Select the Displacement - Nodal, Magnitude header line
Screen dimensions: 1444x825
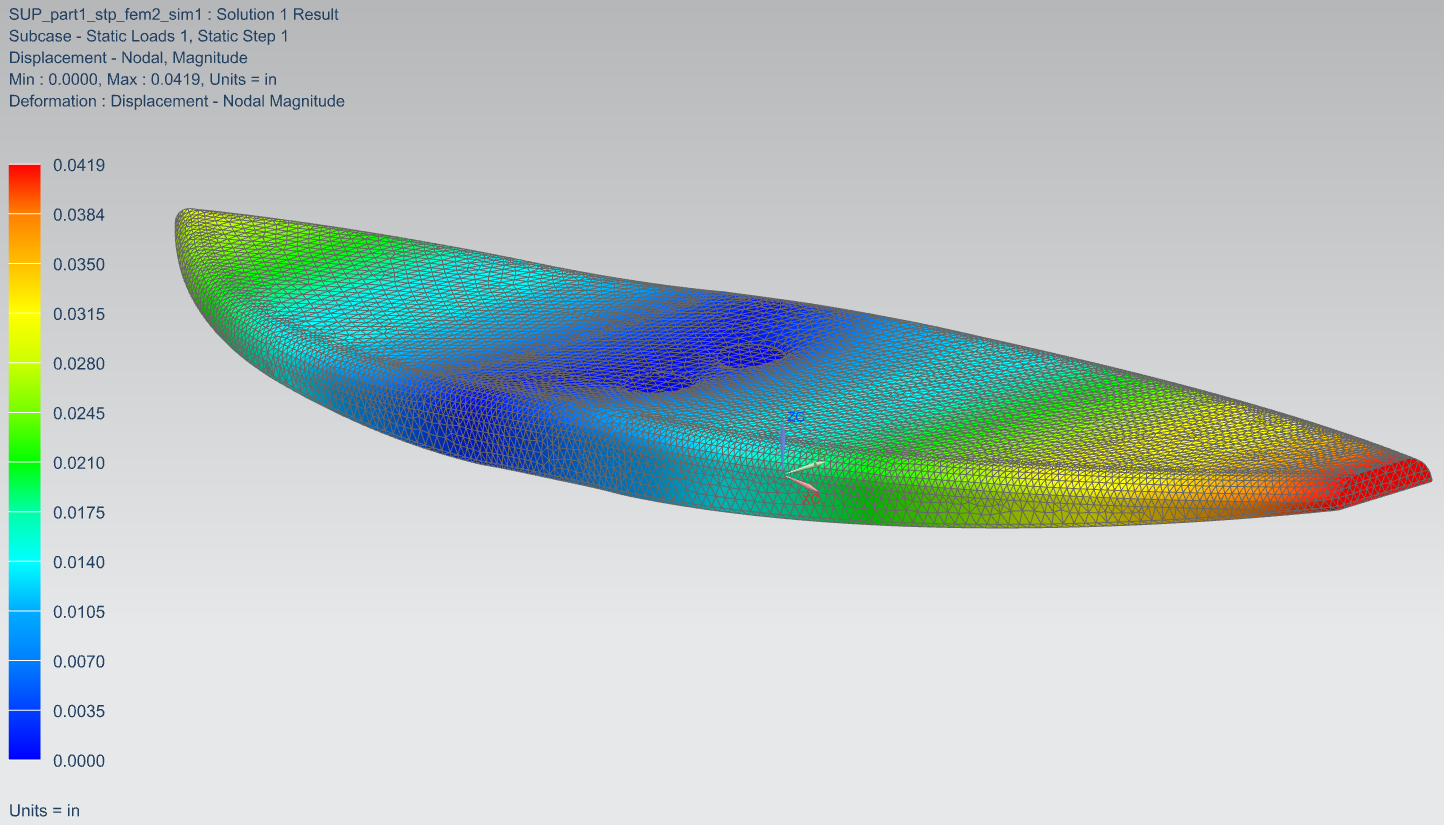point(128,58)
